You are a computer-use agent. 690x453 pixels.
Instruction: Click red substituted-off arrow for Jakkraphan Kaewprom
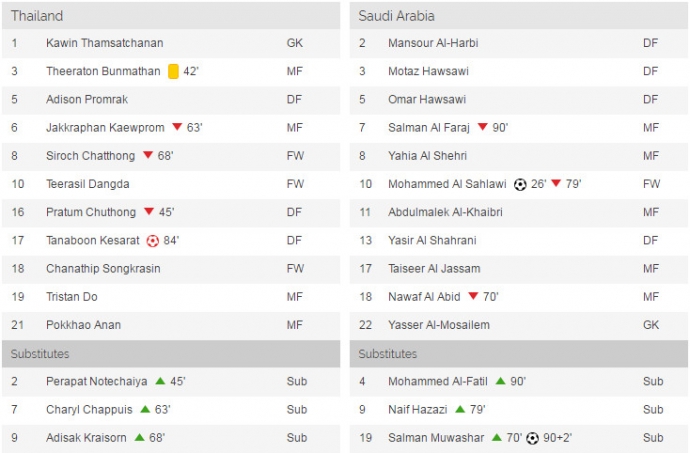177,127
